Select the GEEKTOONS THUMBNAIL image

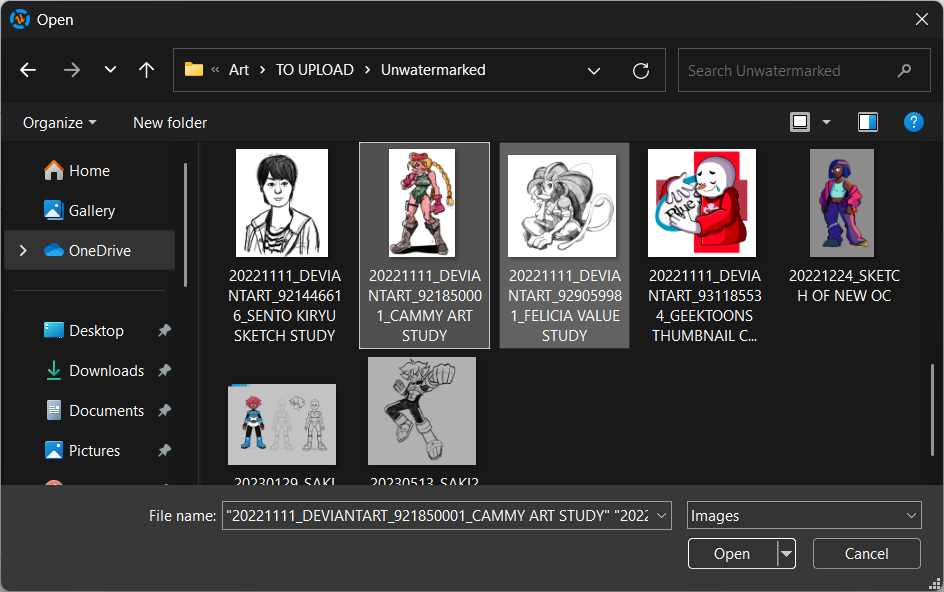pyautogui.click(x=702, y=203)
